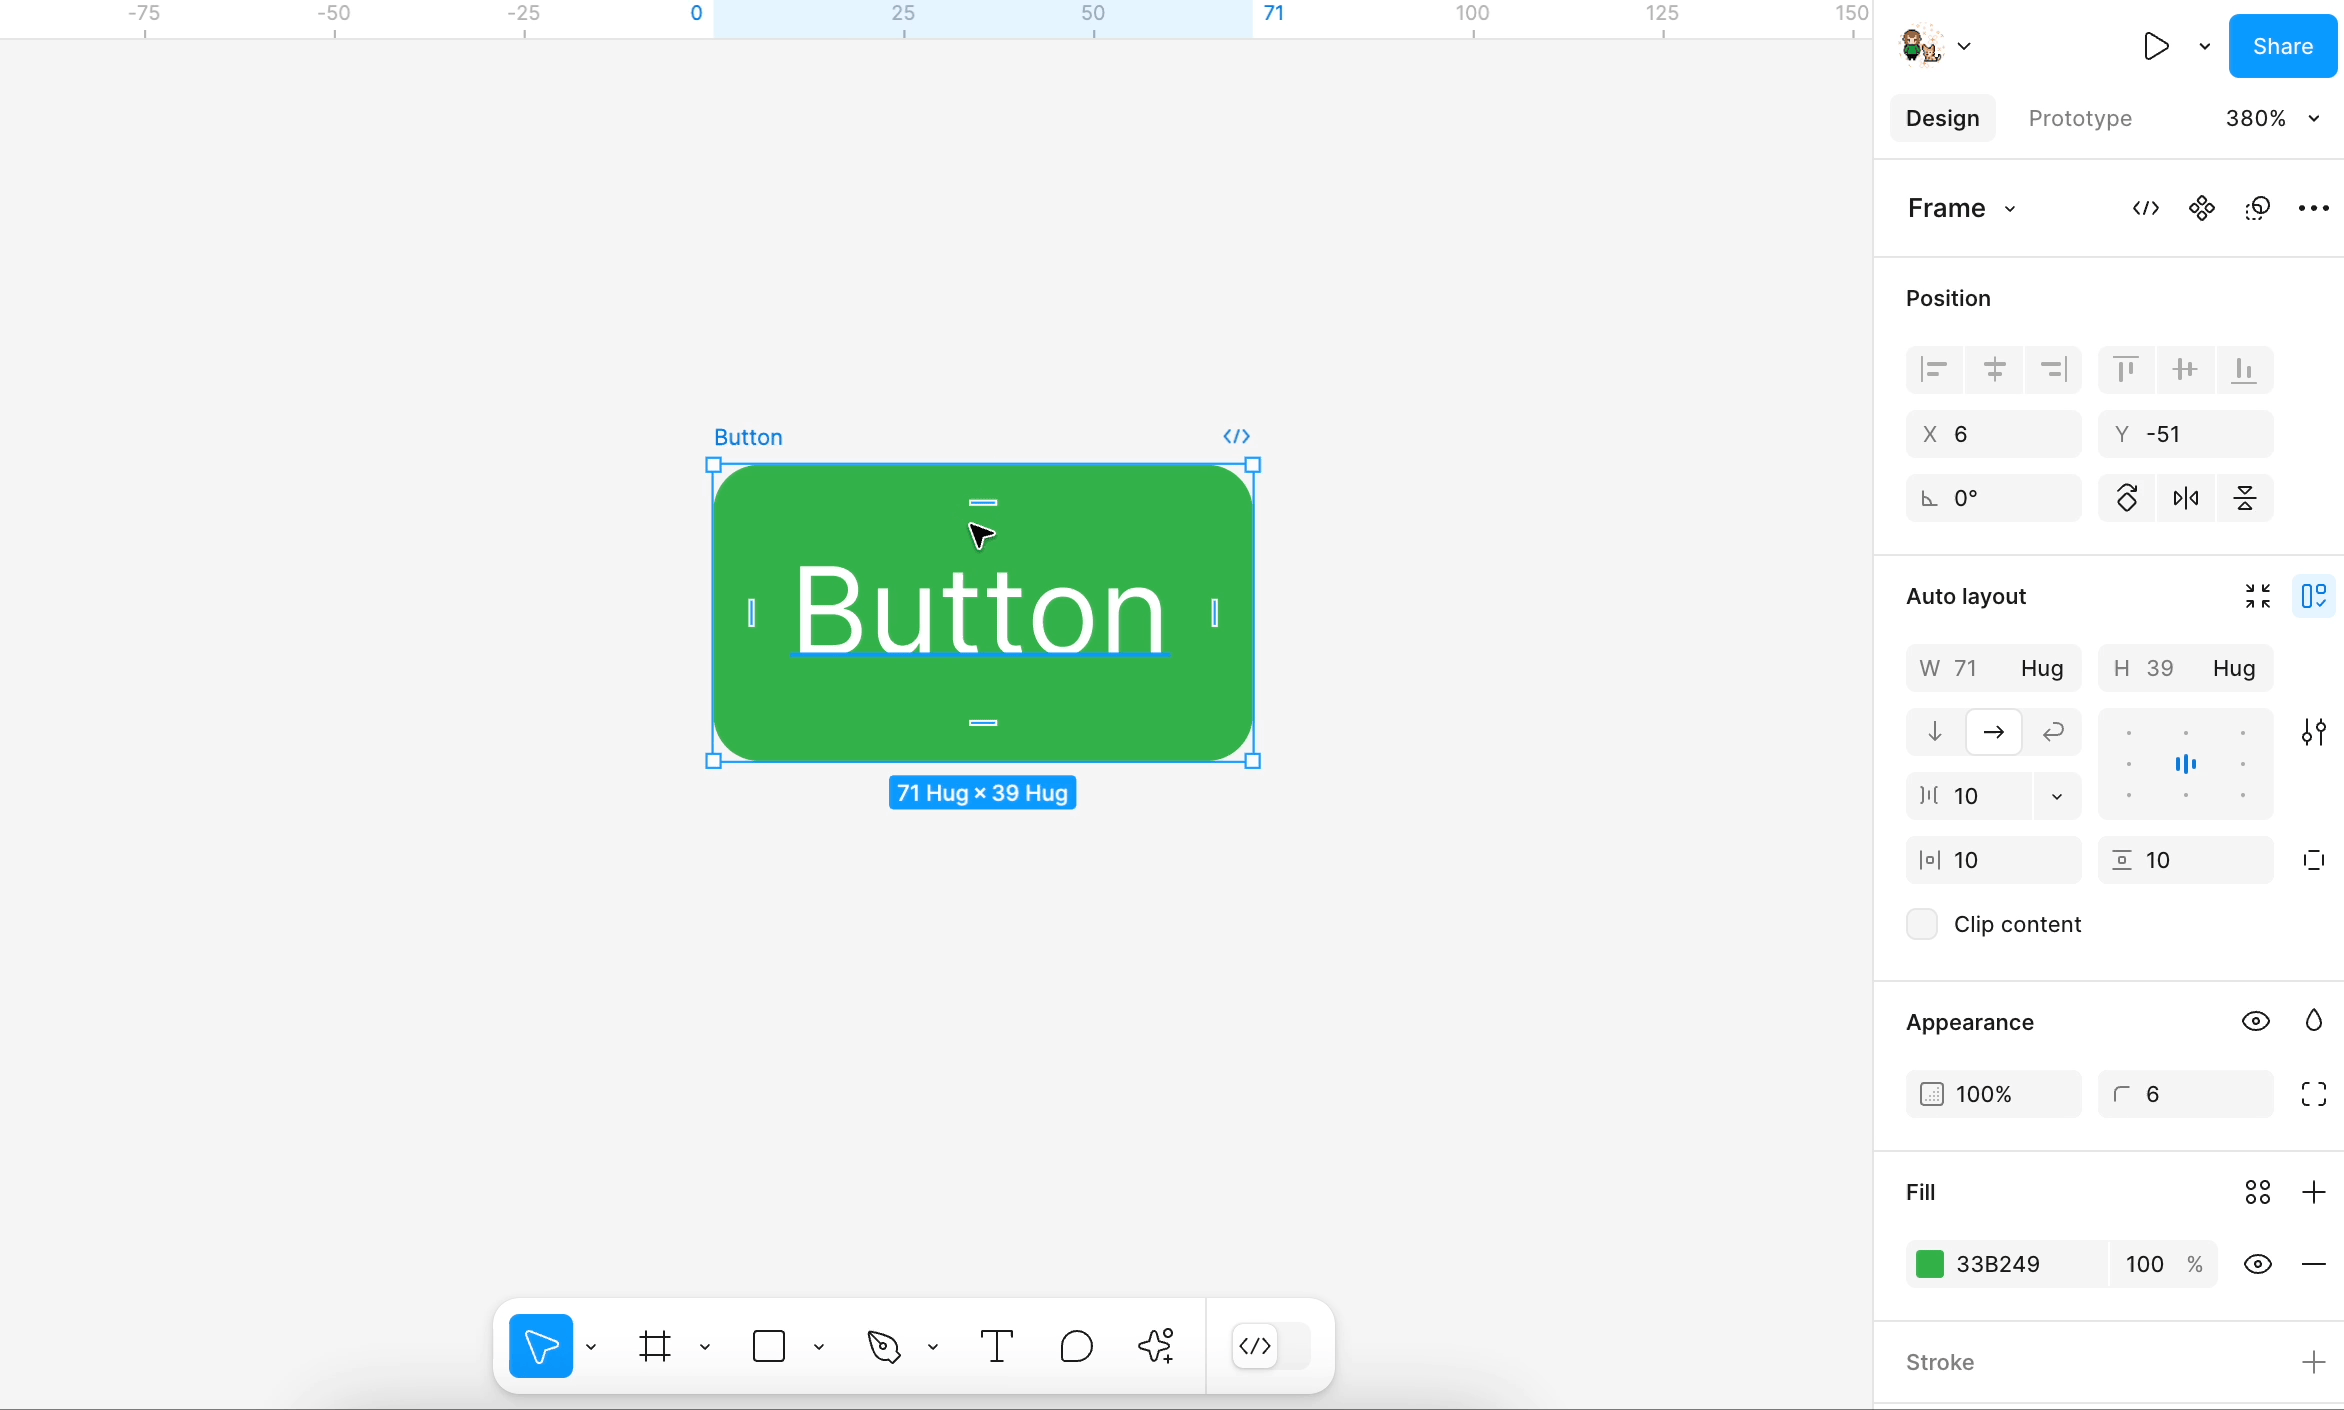Switch to the Prototype tab
The width and height of the screenshot is (2344, 1410).
[2080, 118]
